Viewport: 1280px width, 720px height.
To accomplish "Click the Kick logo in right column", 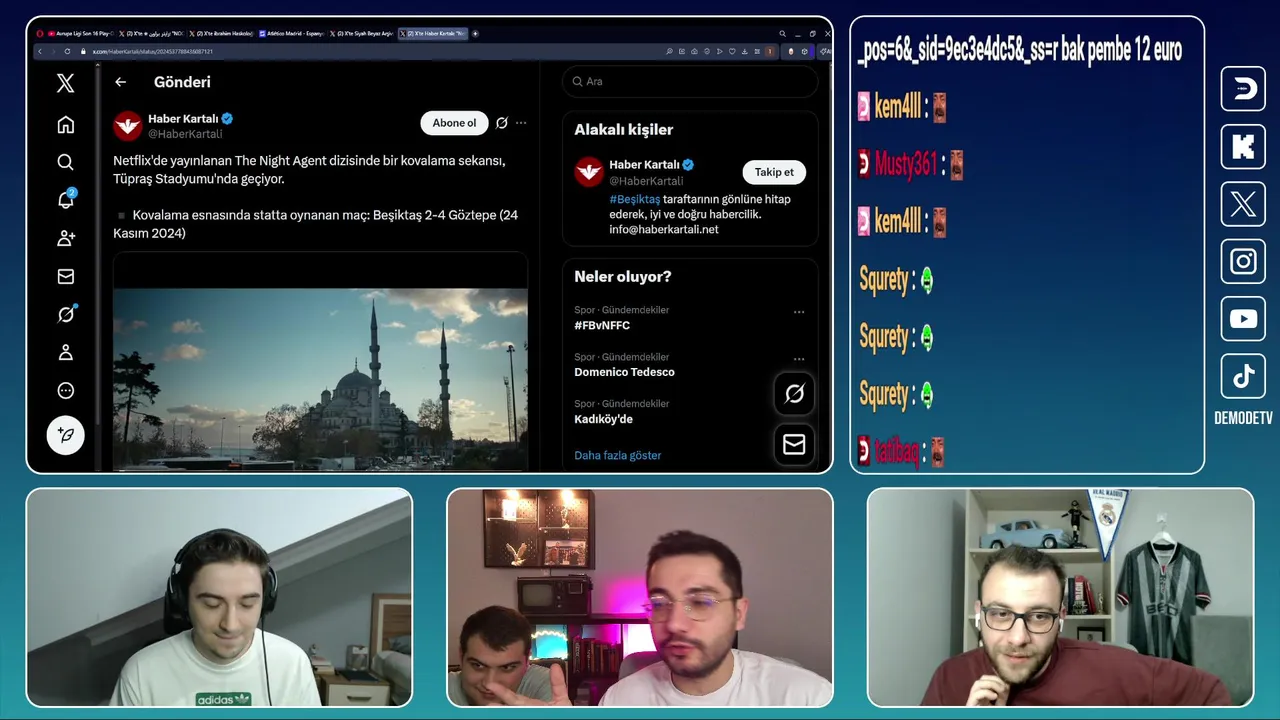I will 1243,147.
